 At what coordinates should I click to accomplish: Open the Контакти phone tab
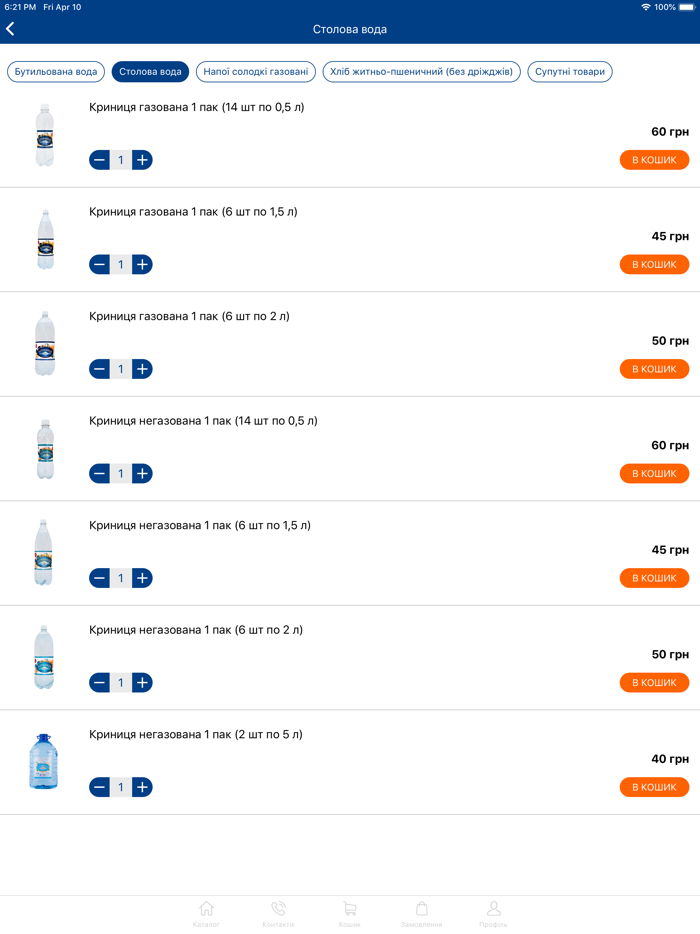(278, 913)
